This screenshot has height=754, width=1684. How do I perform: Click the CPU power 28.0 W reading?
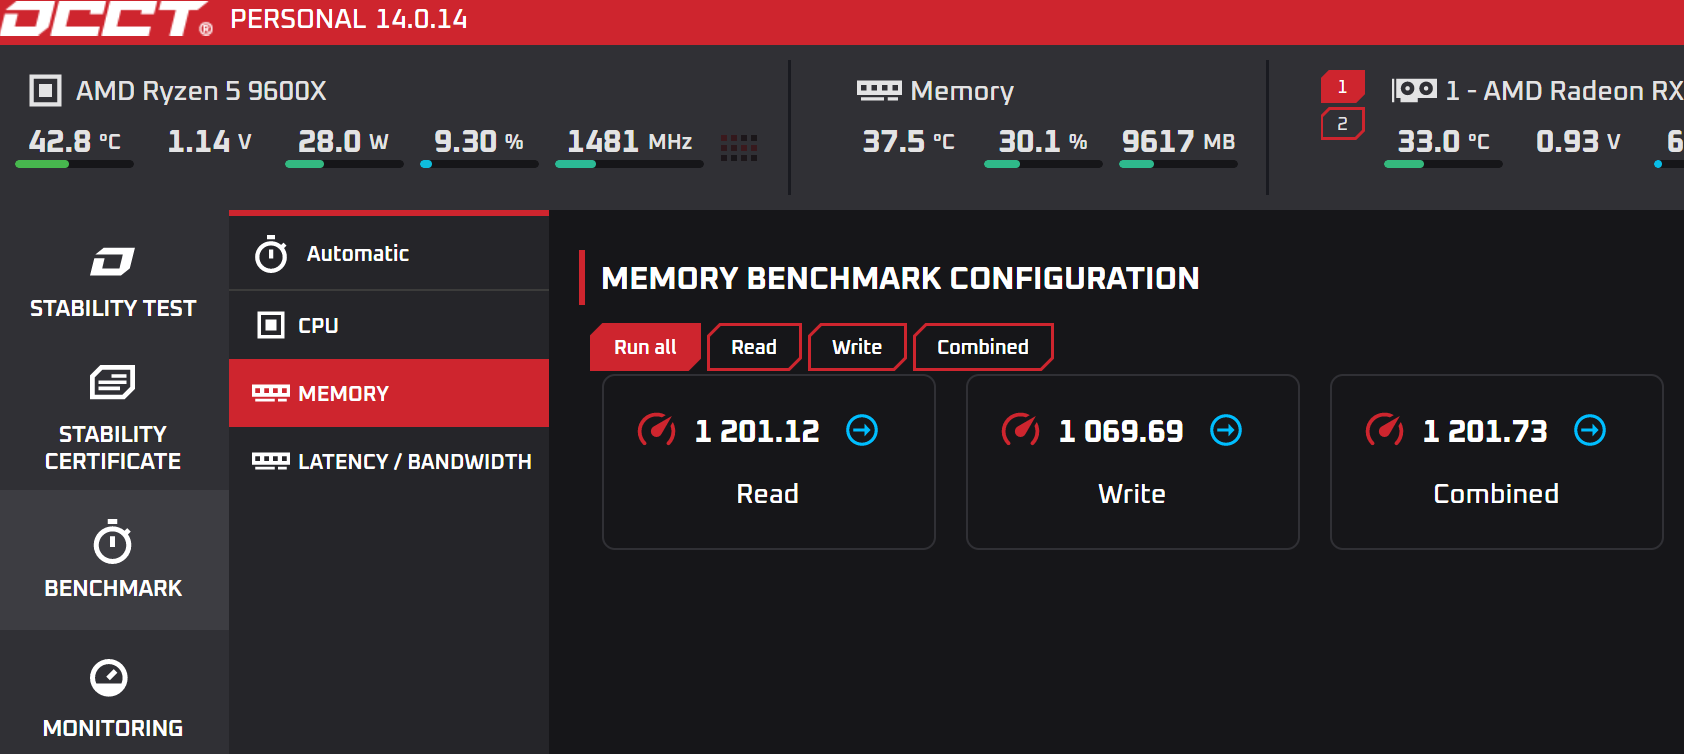[343, 141]
